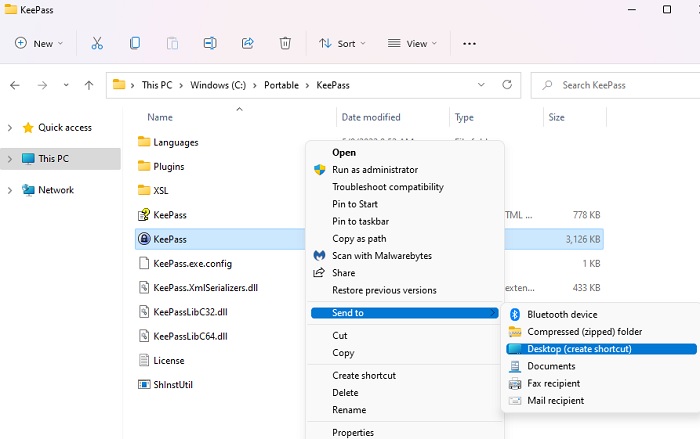Refresh the KeePass folder view
Viewport: 700px width, 439px height.
click(x=507, y=84)
